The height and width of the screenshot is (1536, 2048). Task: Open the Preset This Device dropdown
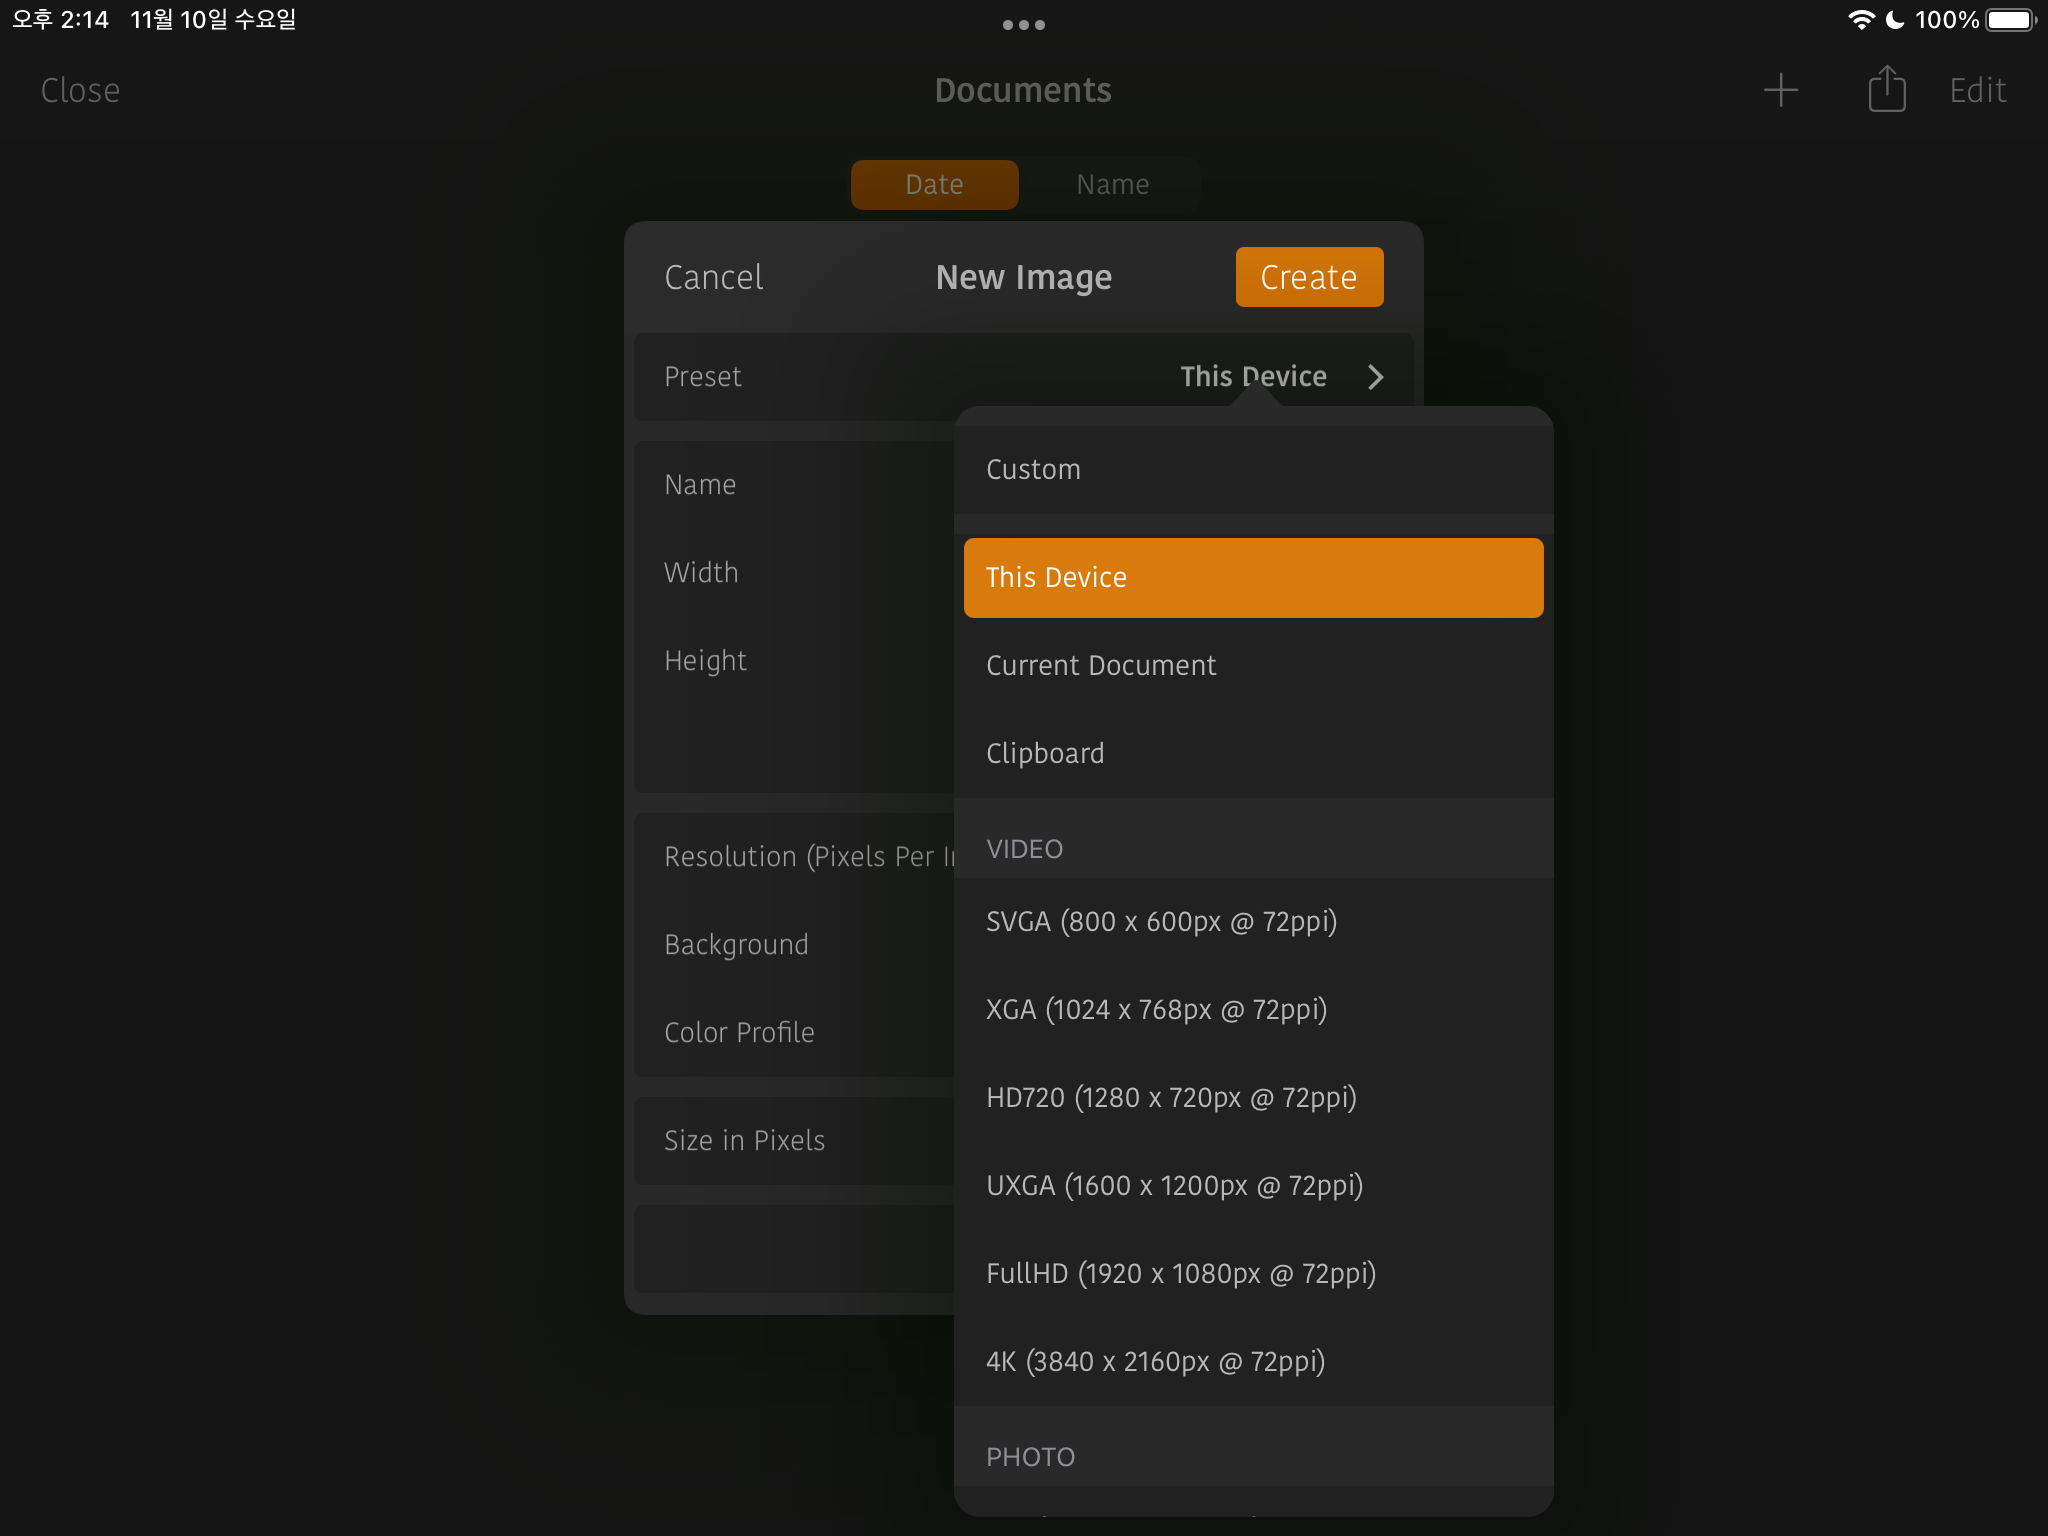click(1253, 377)
